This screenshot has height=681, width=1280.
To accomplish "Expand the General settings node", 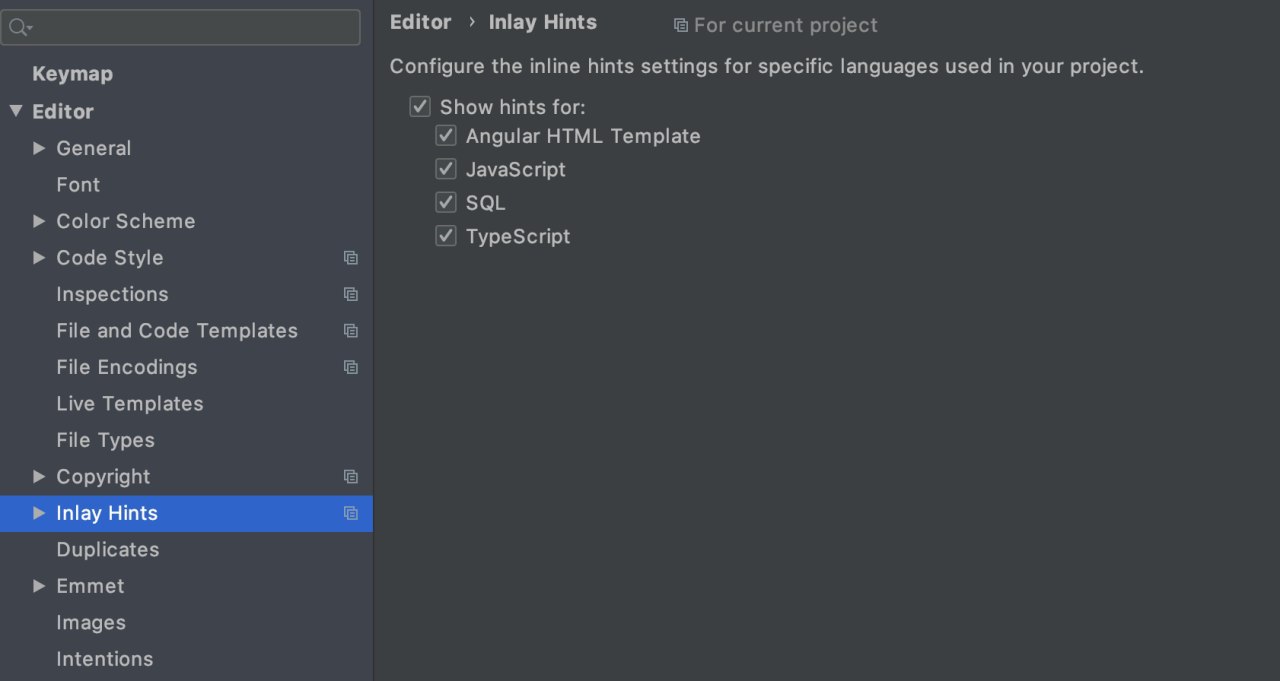I will pos(39,148).
